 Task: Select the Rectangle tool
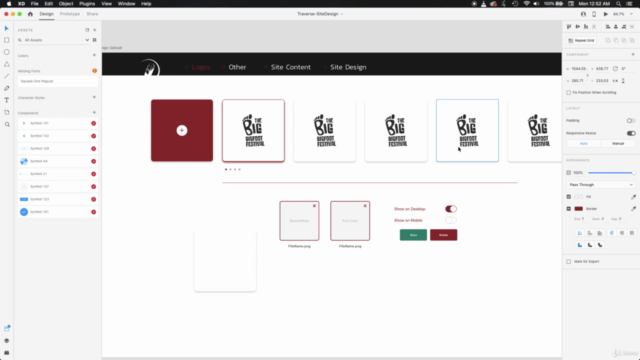pos(7,40)
